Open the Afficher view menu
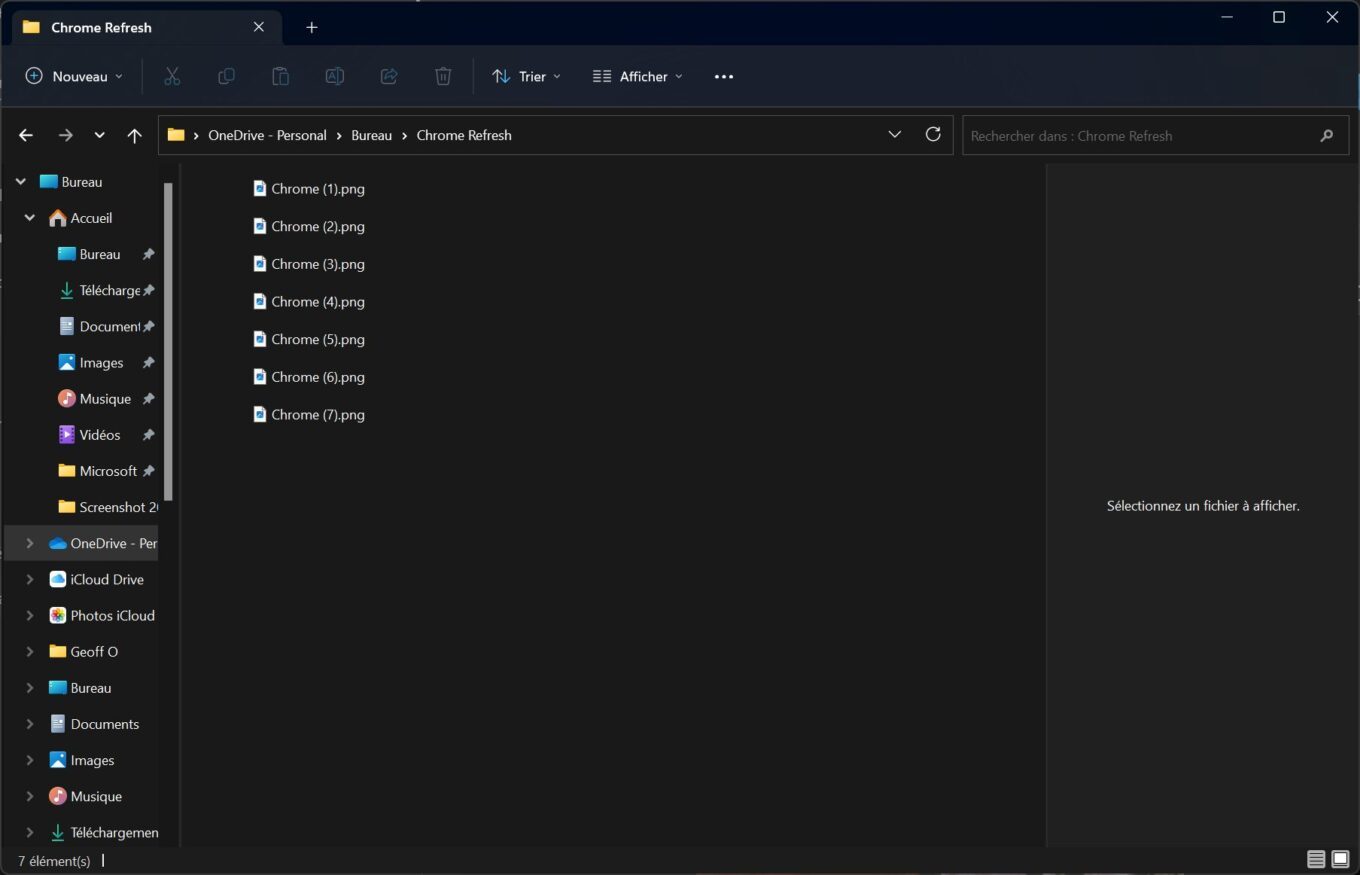The height and width of the screenshot is (875, 1360). point(638,76)
